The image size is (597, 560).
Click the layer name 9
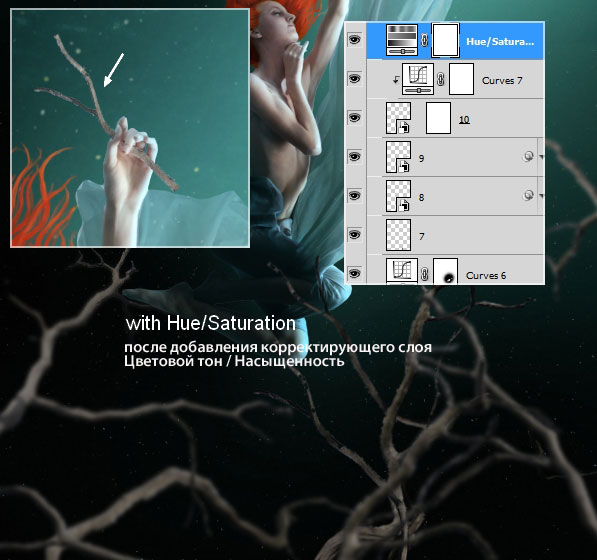coord(421,159)
